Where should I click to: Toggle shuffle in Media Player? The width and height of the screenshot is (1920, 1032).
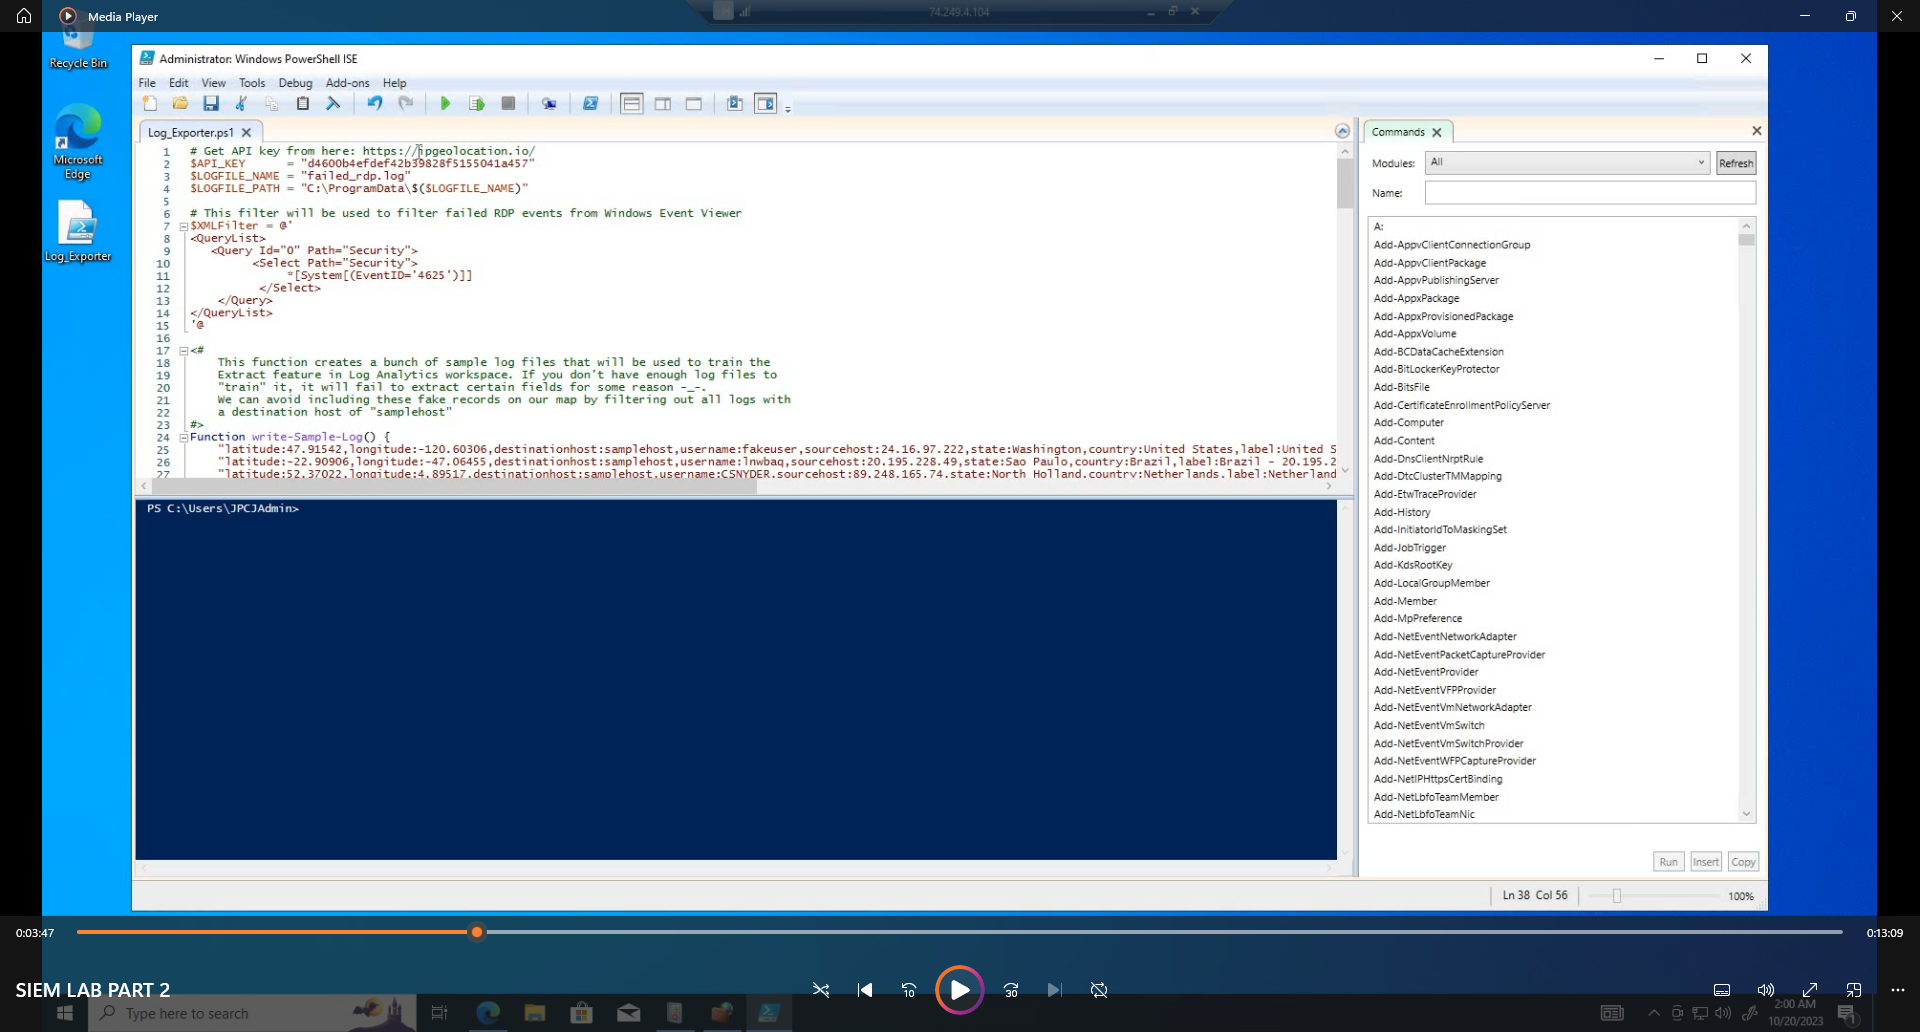pos(821,990)
